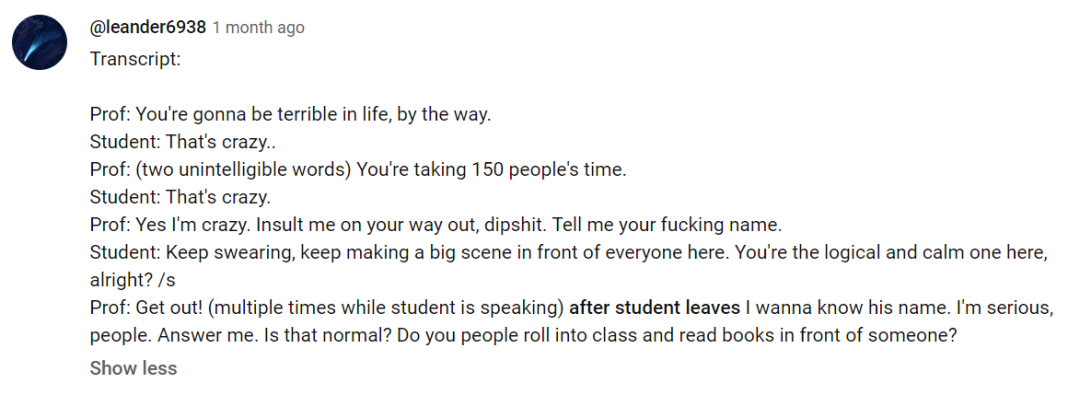Click the 'Transcript:' heading text
This screenshot has height=395, width=1080.
(x=135, y=59)
